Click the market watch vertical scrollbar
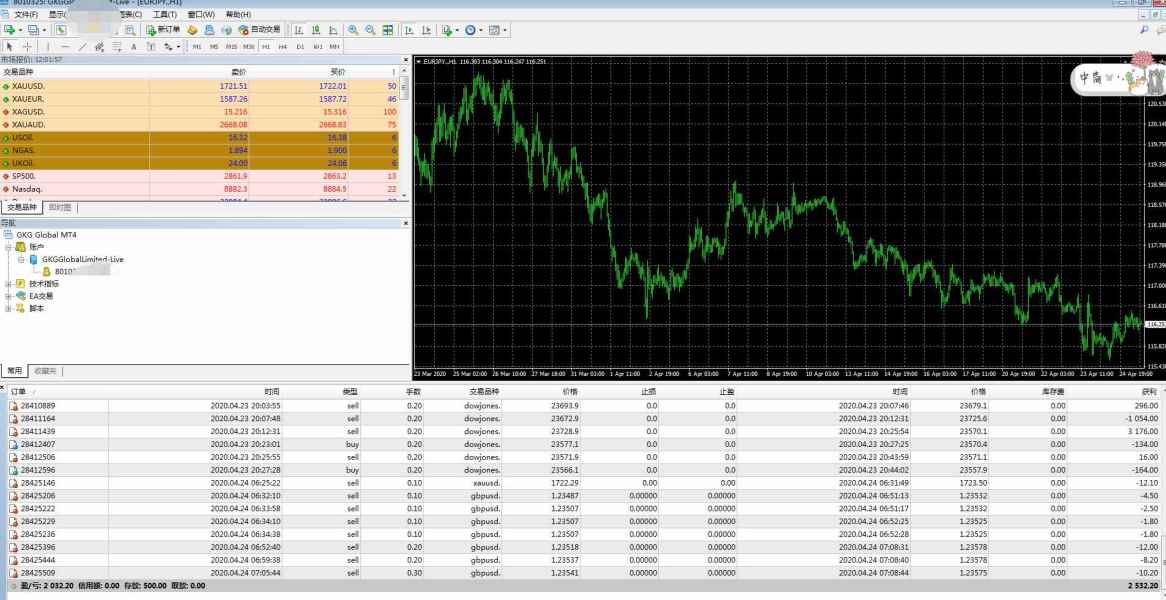Viewport: 1166px width, 600px height. point(405,130)
